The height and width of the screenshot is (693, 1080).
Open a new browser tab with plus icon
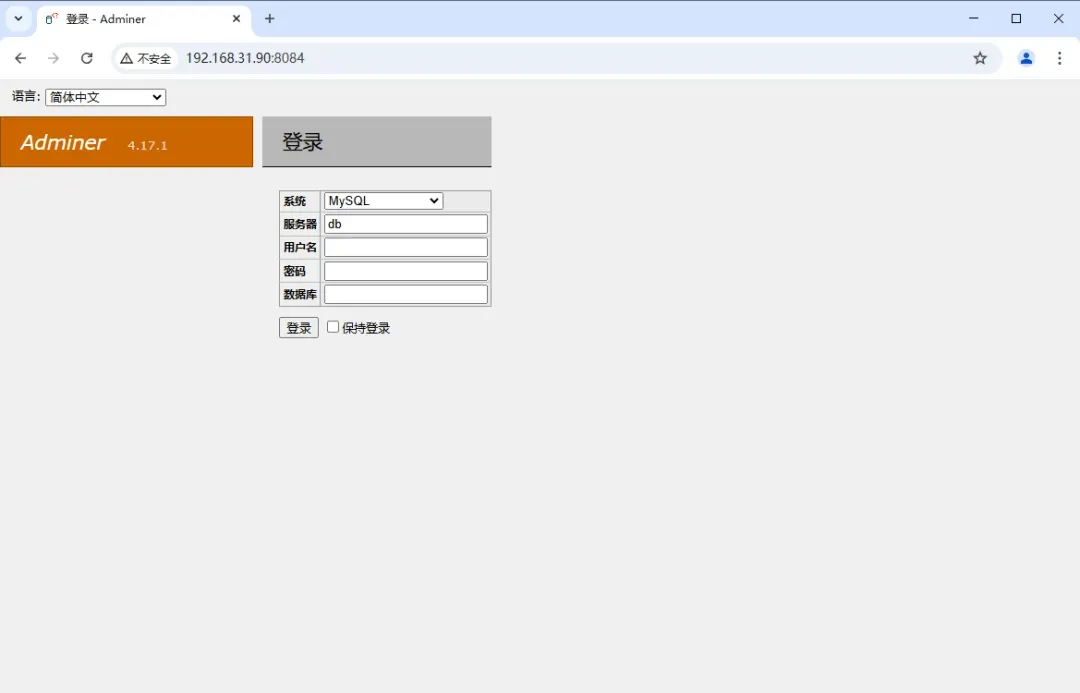click(x=270, y=18)
